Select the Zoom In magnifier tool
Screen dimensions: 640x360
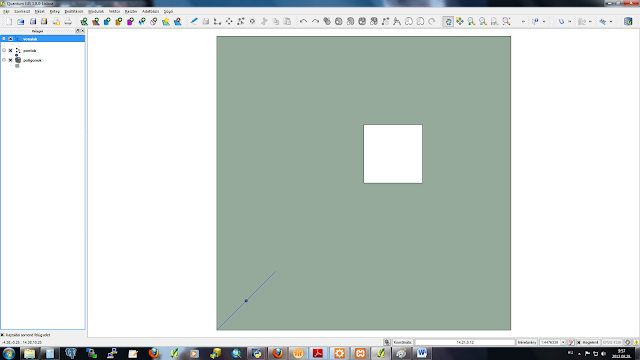471,21
